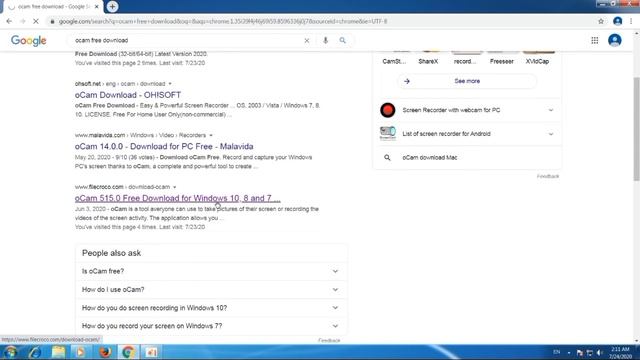Open the taskbar clock and date
Image resolution: width=640 pixels, height=360 pixels.
point(620,353)
